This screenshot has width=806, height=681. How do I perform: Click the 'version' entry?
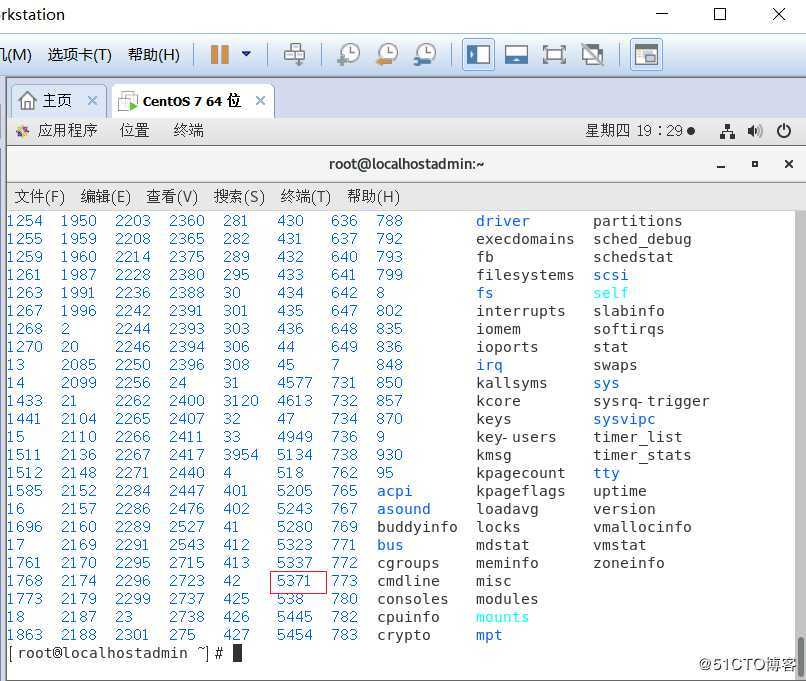pos(624,509)
